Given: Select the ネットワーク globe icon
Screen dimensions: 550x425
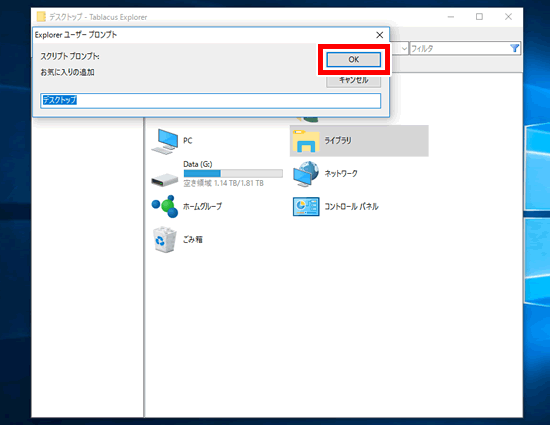Looking at the screenshot, I should point(306,174).
